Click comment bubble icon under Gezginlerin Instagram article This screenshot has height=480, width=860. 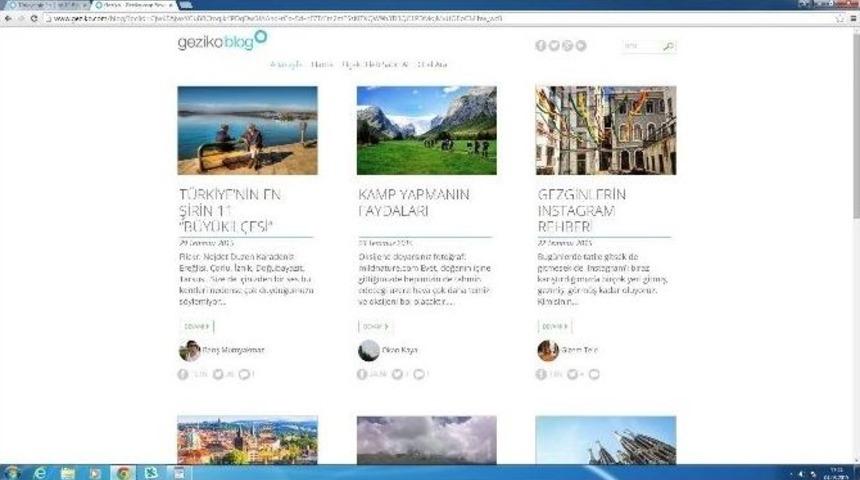point(594,374)
